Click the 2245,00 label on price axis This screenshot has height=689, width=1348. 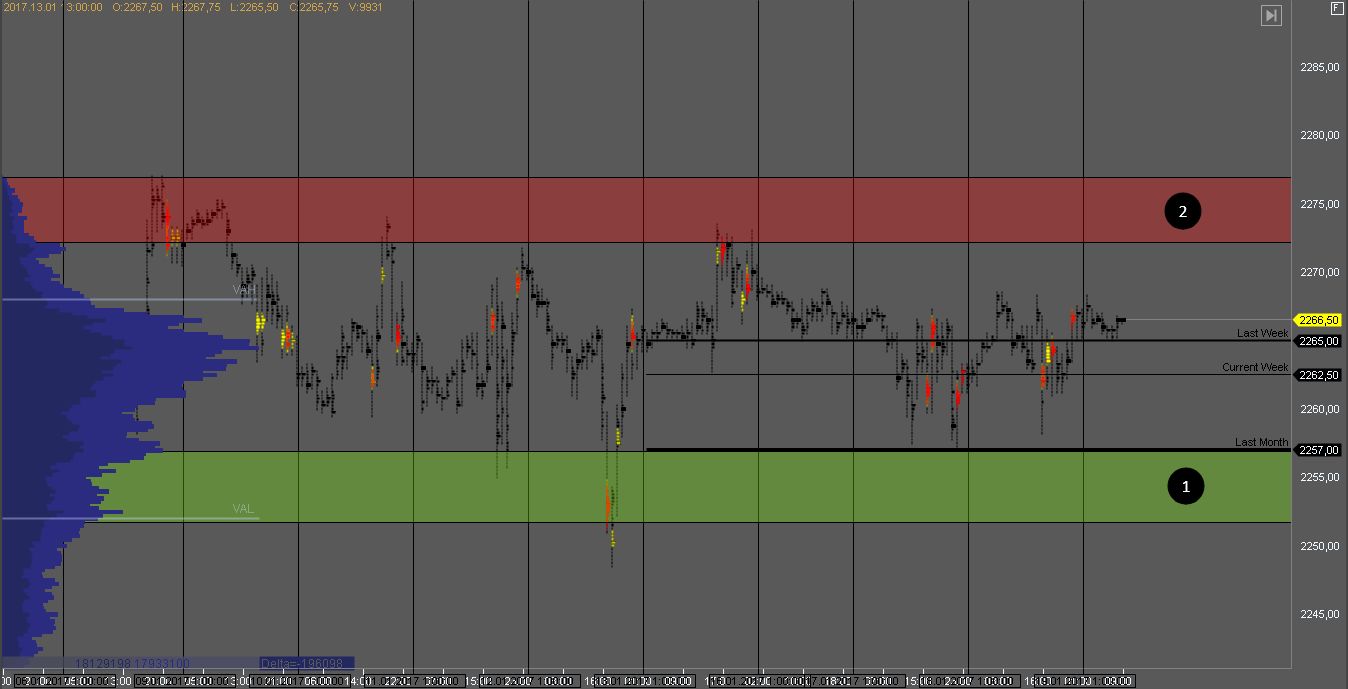[x=1318, y=614]
